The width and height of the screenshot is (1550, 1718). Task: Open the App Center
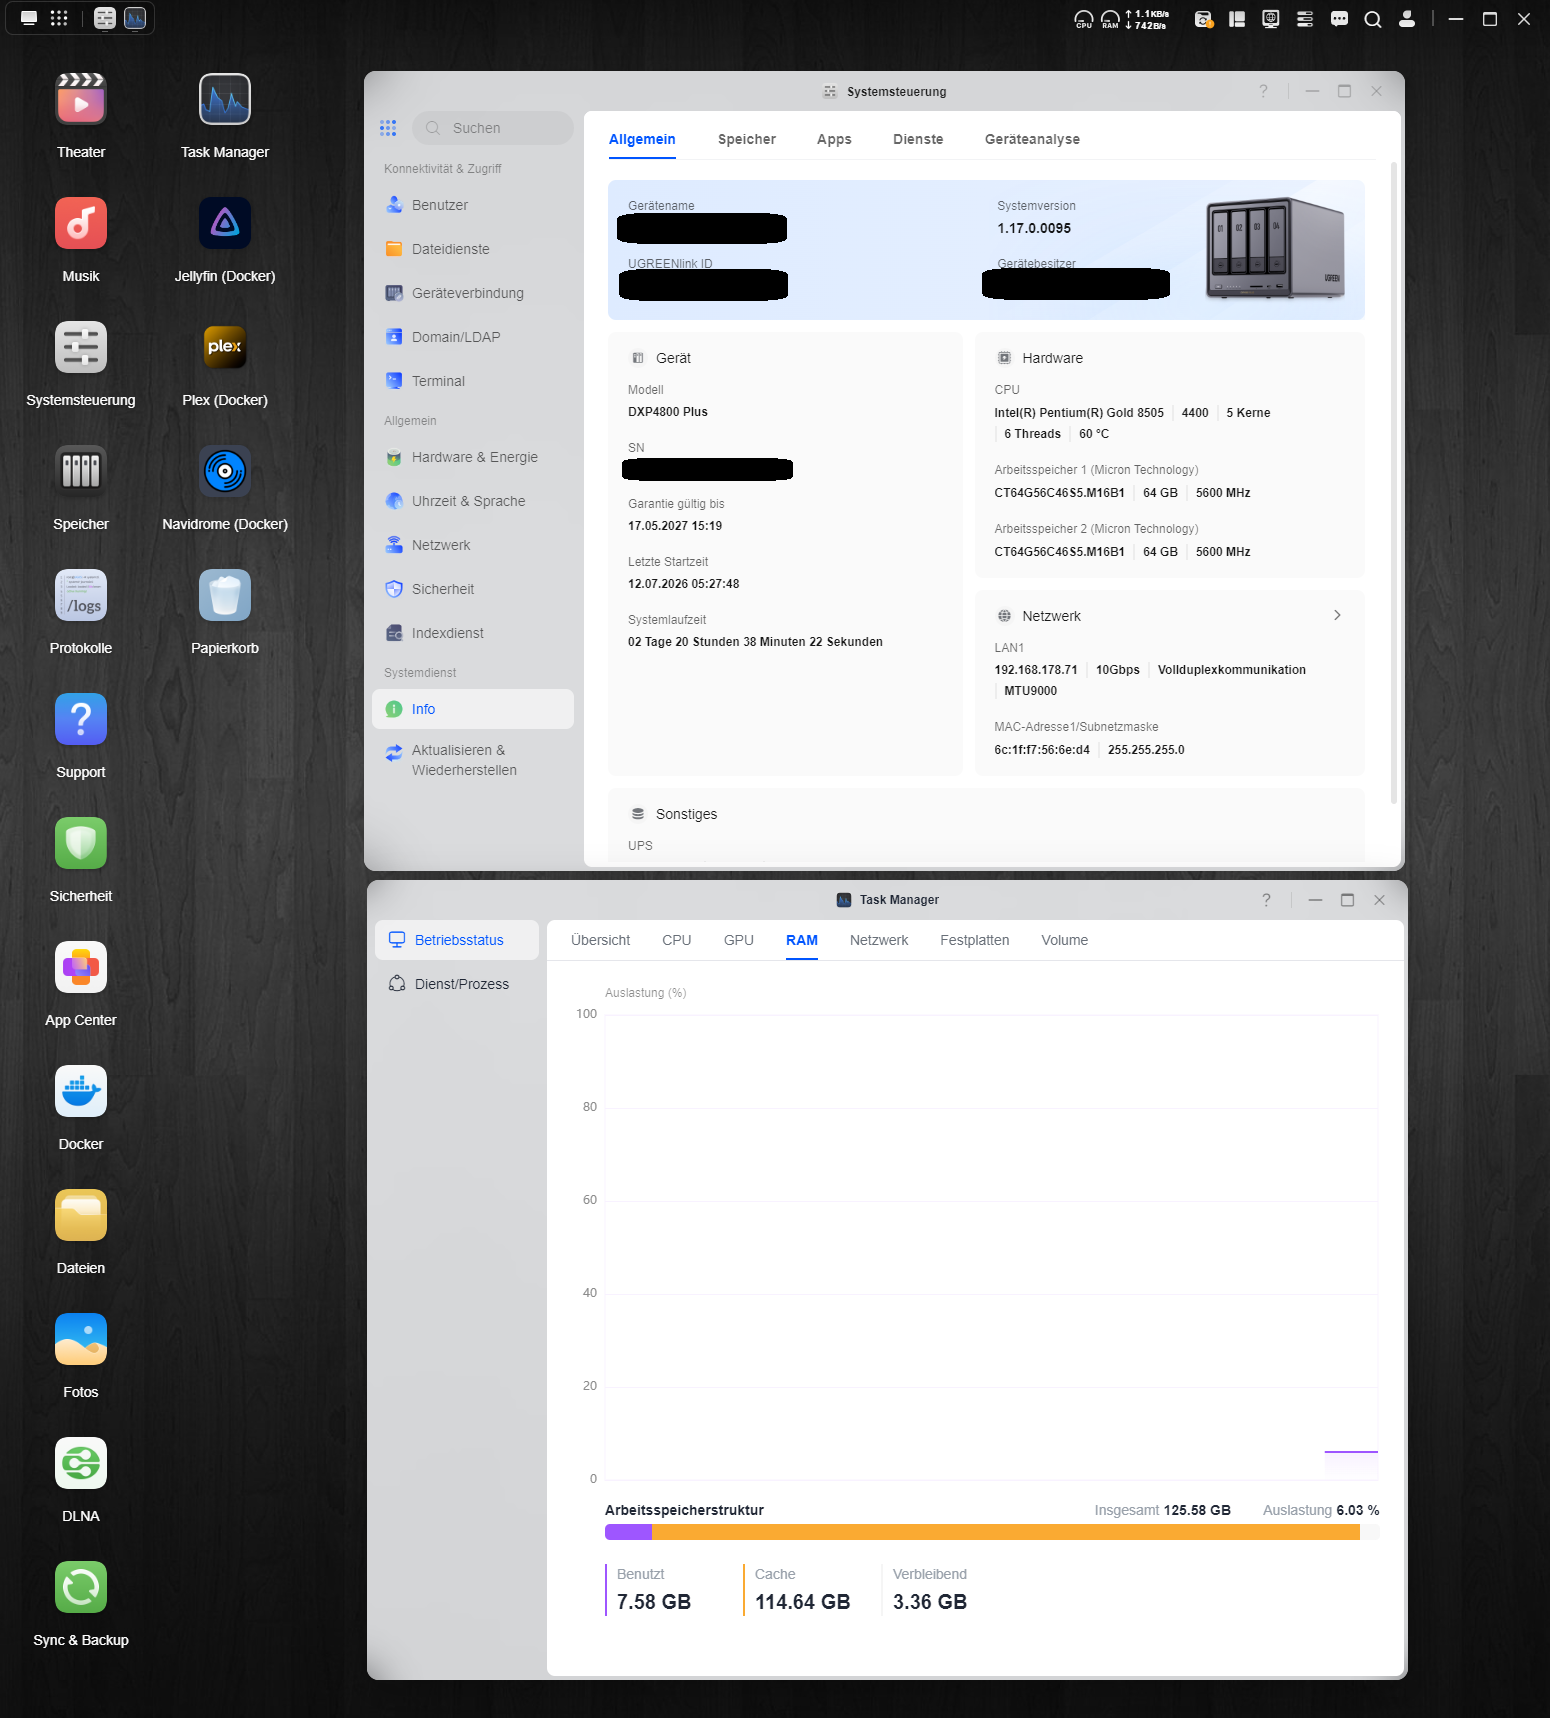81,967
